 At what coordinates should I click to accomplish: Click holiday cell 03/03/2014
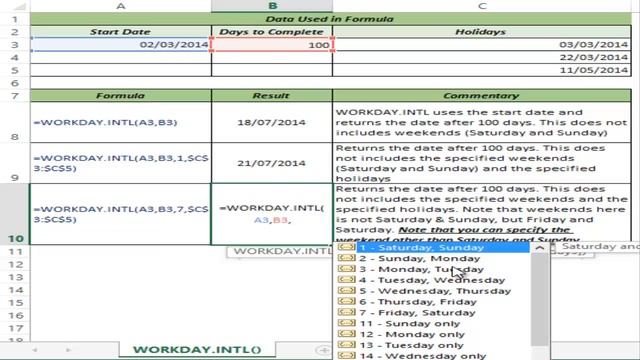pyautogui.click(x=482, y=44)
